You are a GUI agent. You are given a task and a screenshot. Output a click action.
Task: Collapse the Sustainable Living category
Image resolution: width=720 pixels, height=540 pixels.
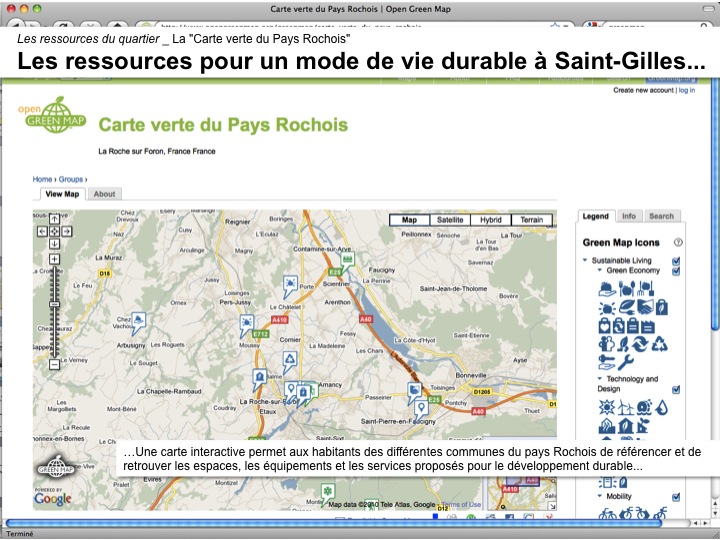pos(585,261)
